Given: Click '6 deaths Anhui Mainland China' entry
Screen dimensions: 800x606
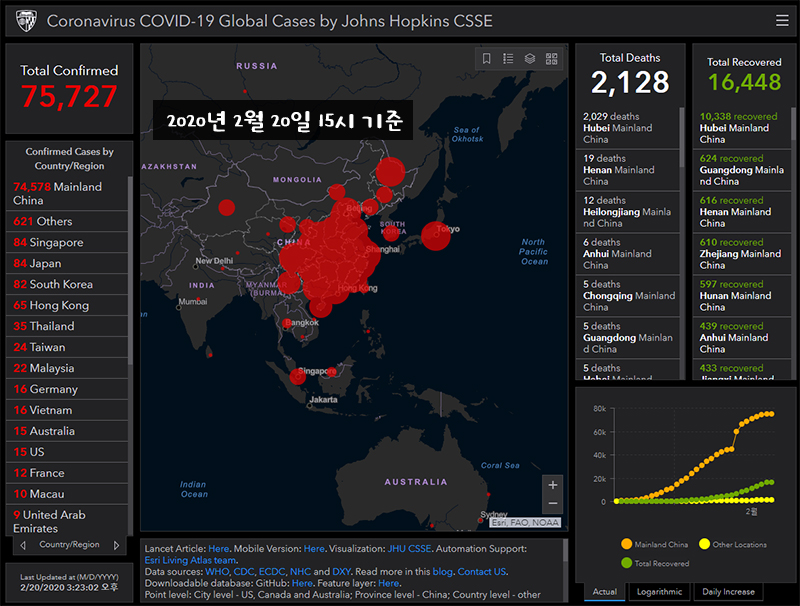Looking at the screenshot, I should (x=628, y=254).
